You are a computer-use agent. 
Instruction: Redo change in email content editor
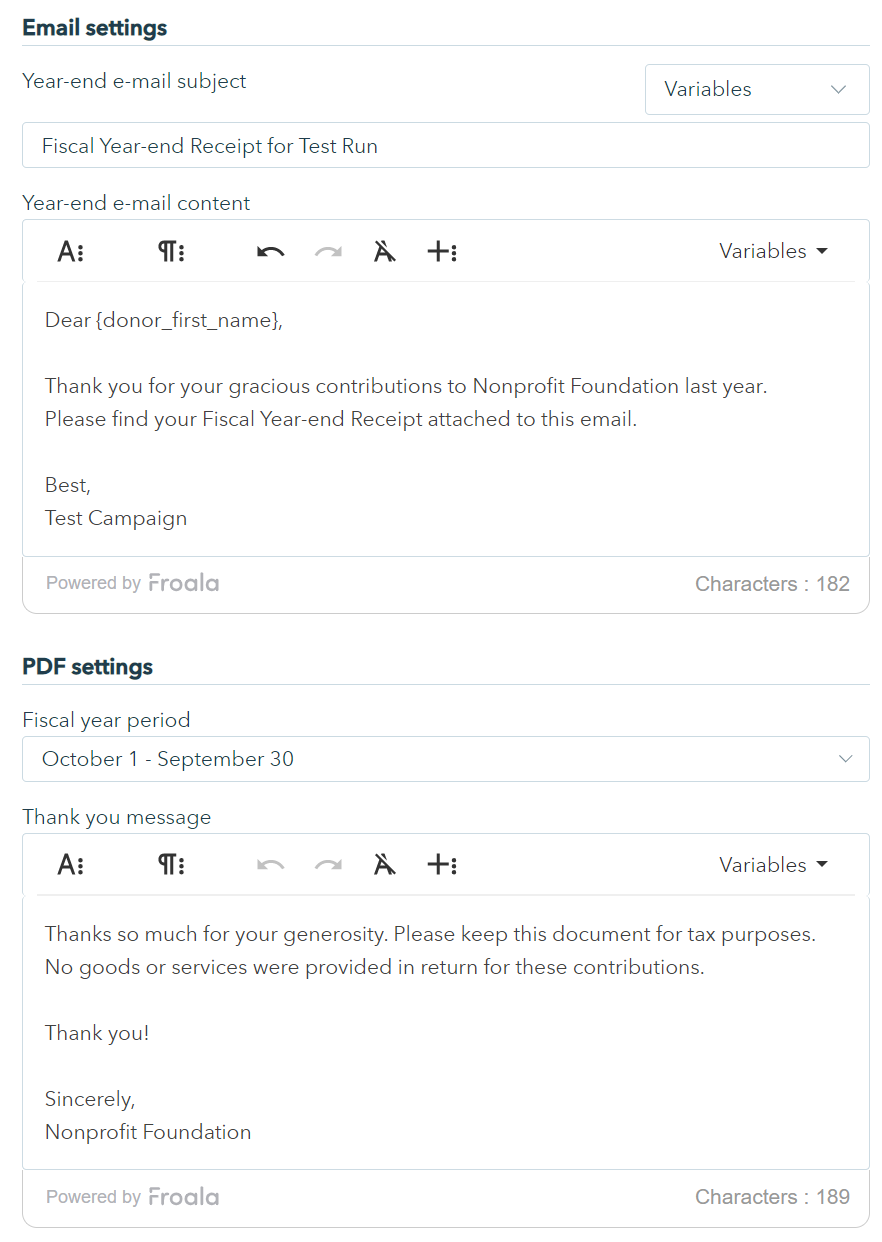click(328, 252)
